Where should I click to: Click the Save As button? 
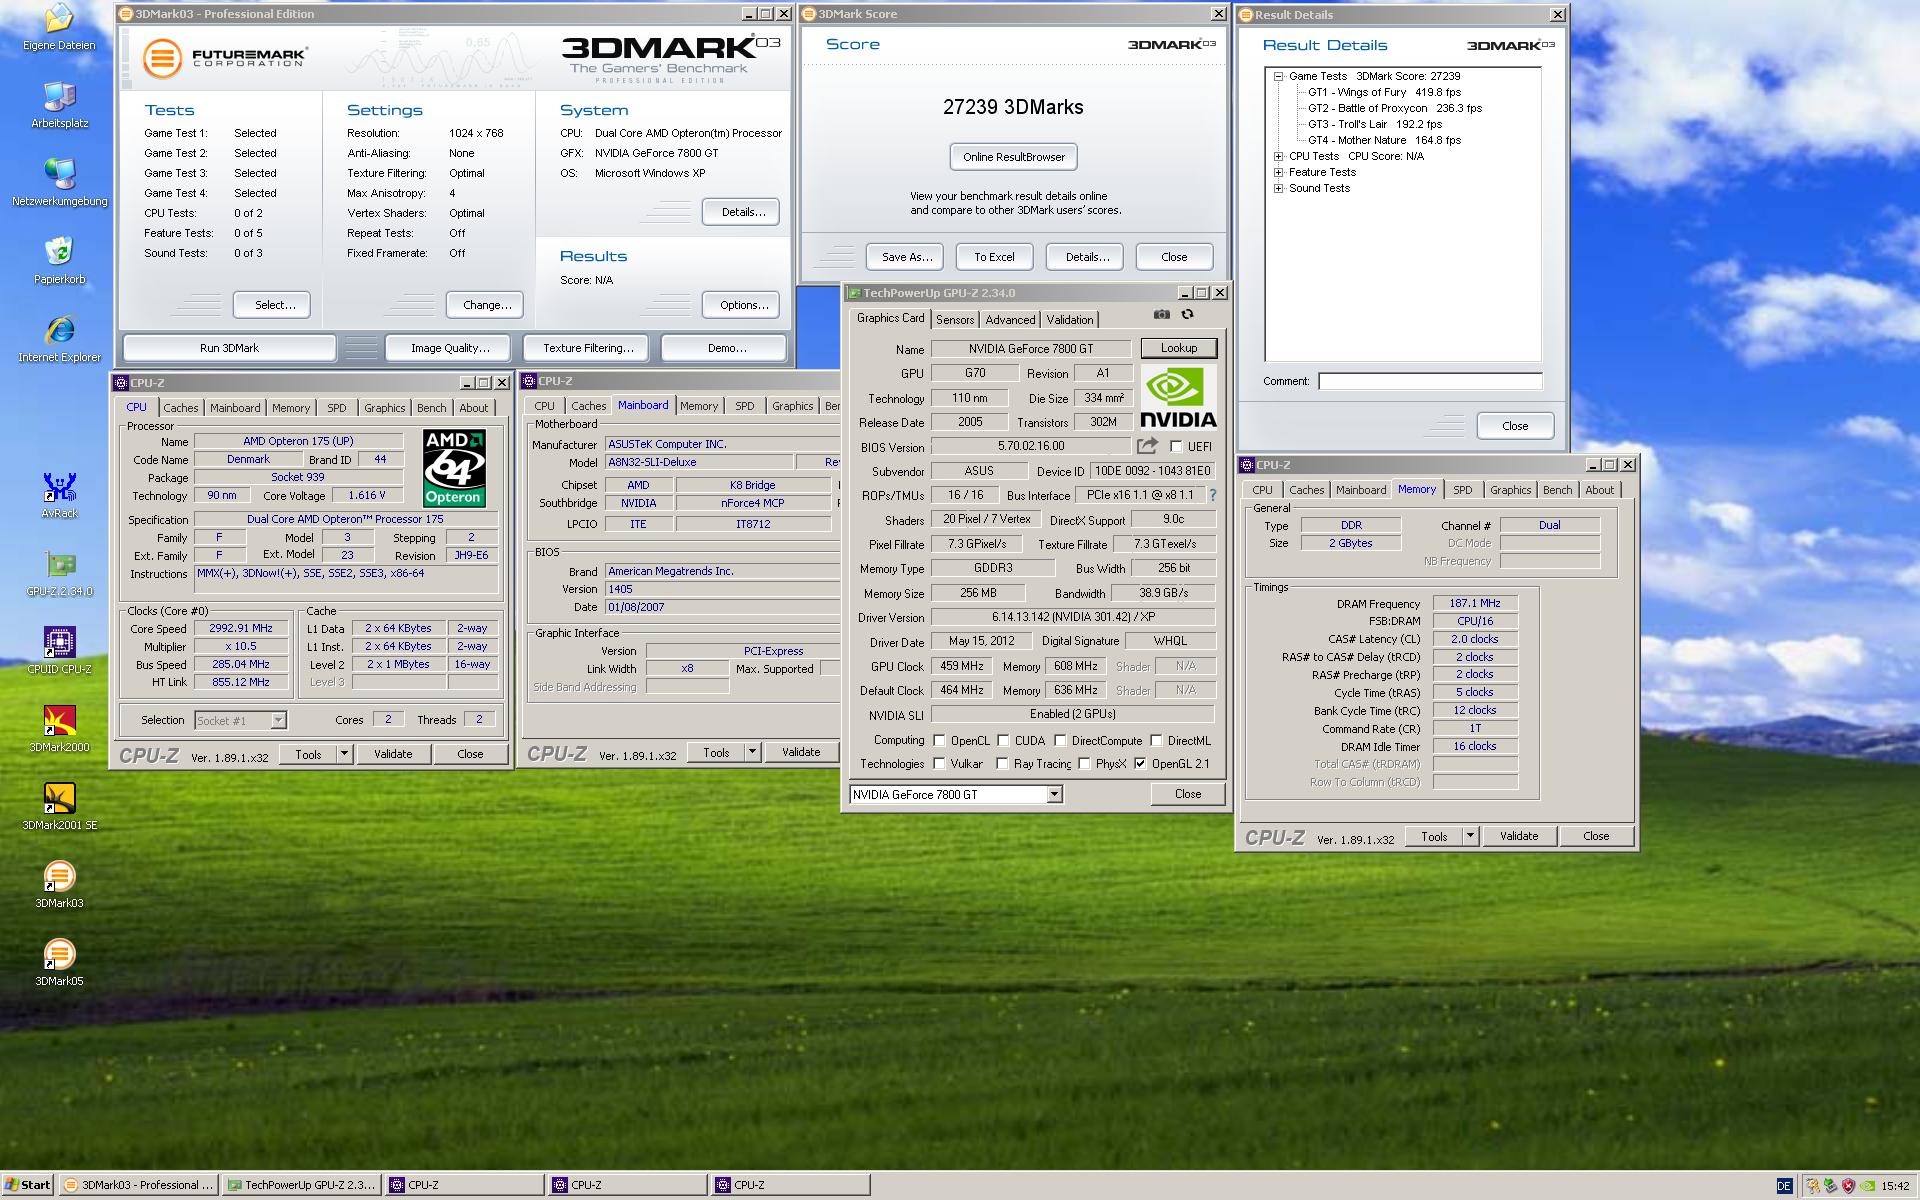click(906, 257)
